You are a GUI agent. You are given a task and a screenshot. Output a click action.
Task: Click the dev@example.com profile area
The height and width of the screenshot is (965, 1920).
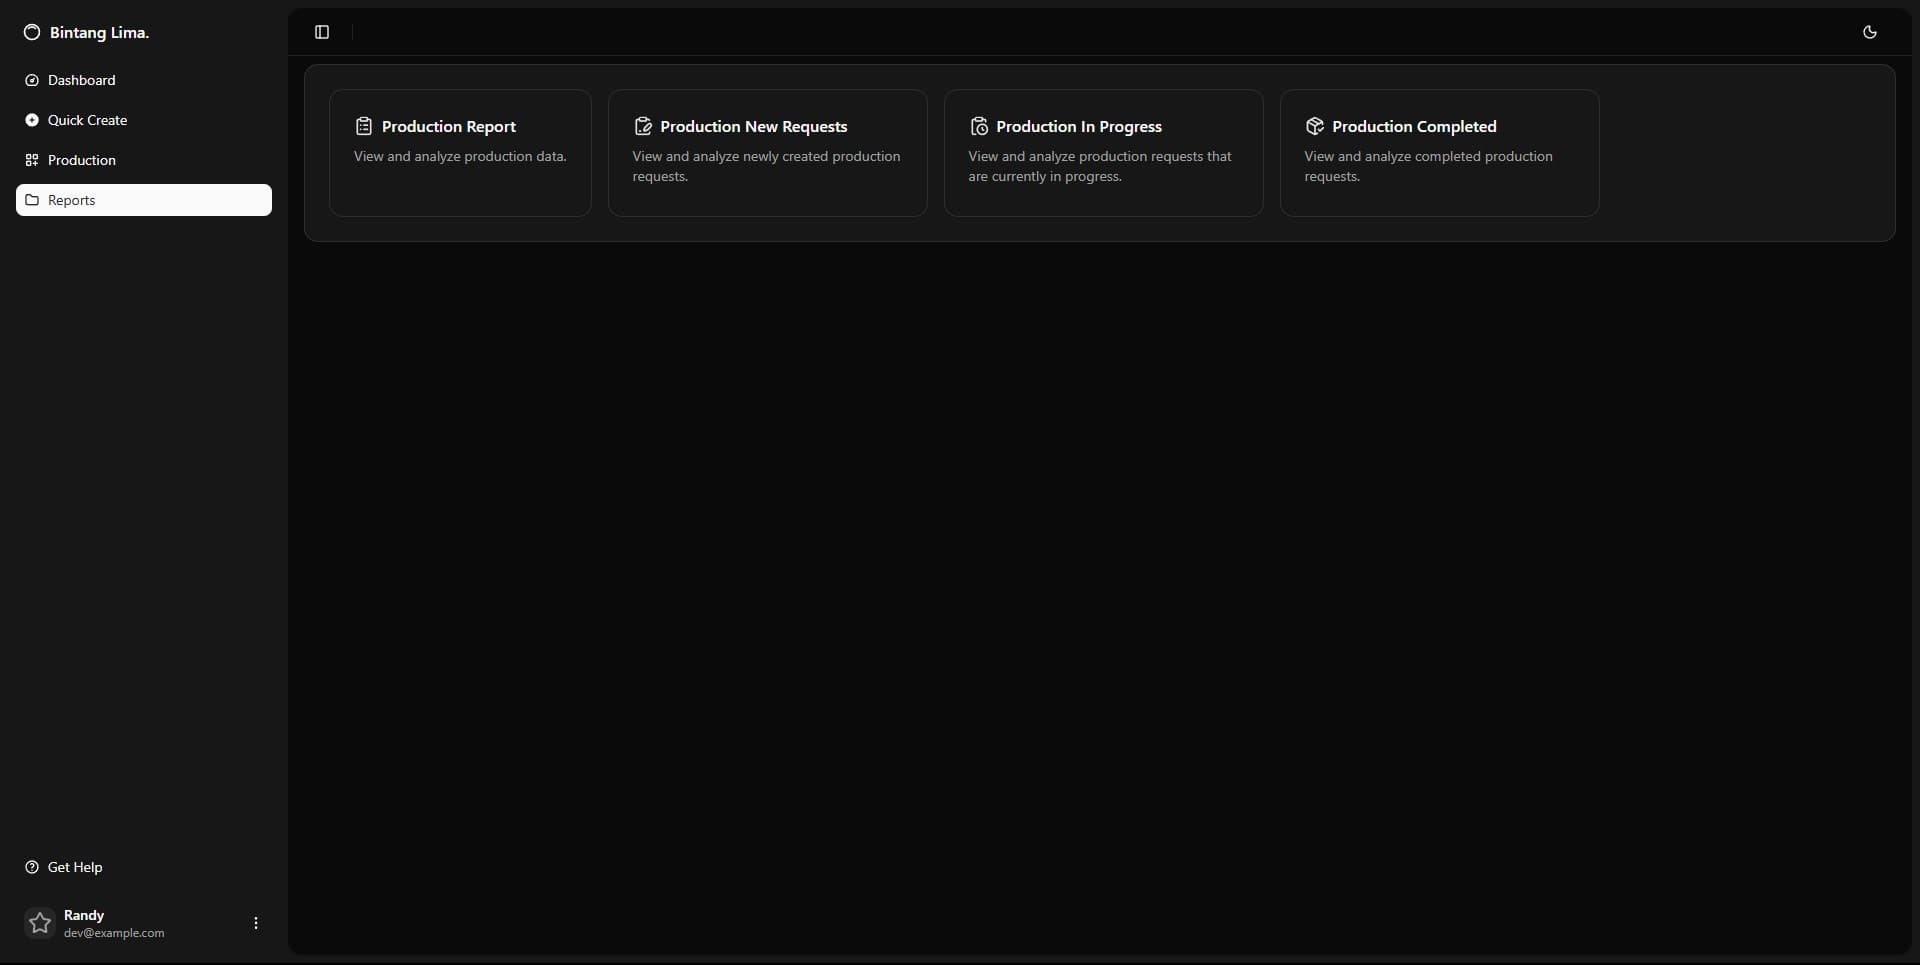point(115,933)
